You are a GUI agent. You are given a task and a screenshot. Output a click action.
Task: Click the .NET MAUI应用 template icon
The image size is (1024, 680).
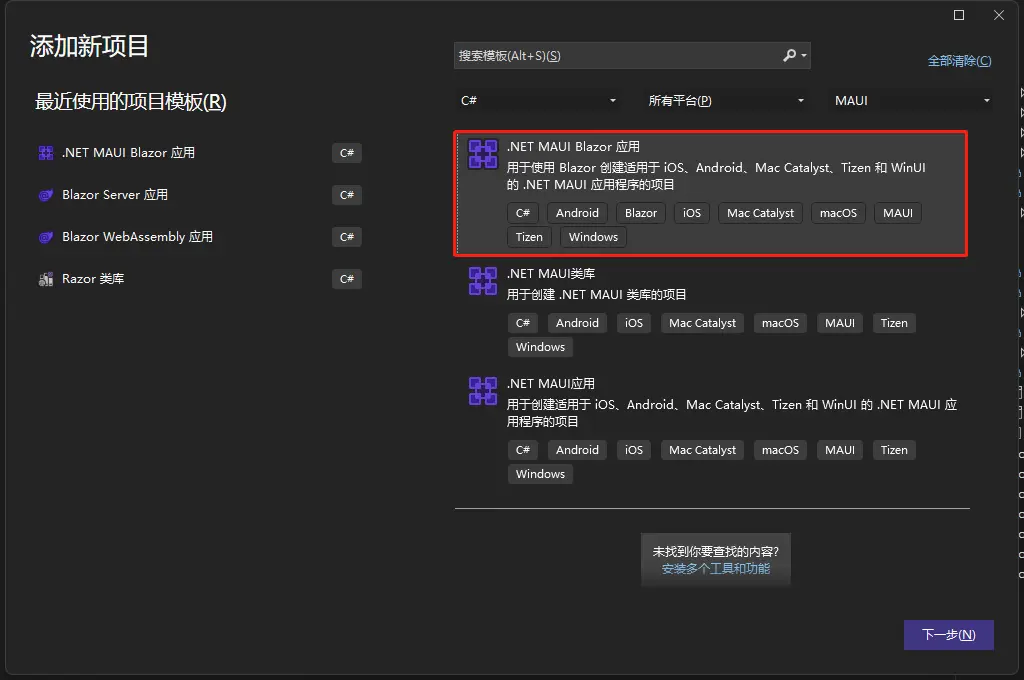pyautogui.click(x=483, y=391)
